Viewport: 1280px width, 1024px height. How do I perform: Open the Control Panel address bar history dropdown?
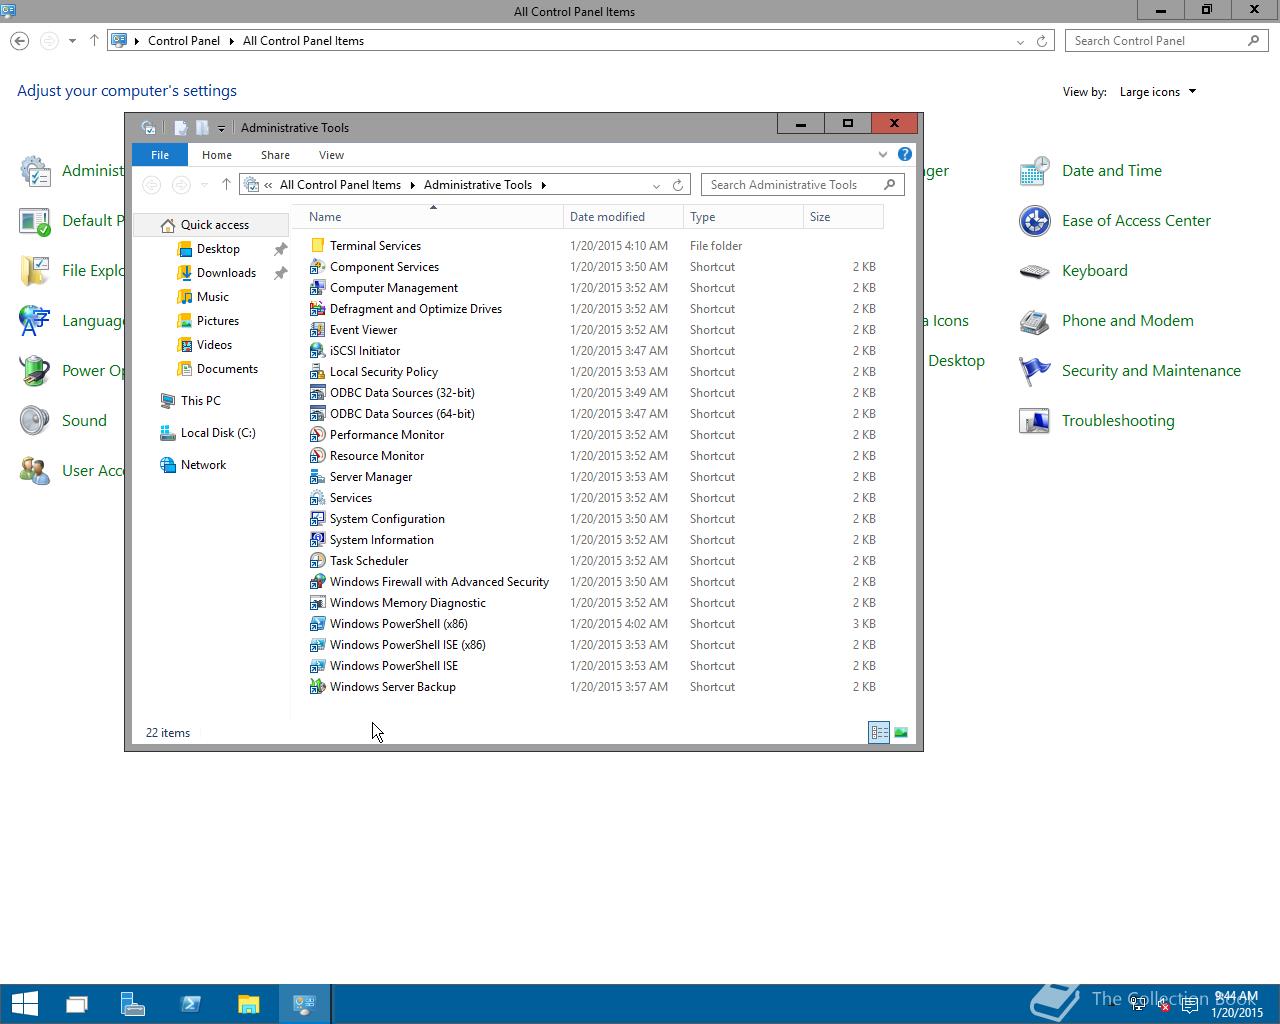[1020, 41]
